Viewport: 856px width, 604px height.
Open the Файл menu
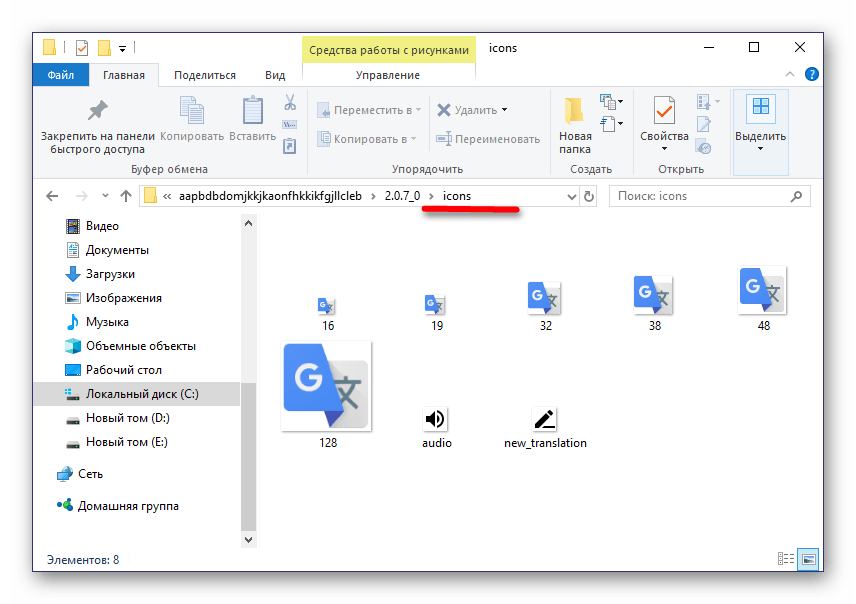(60, 73)
